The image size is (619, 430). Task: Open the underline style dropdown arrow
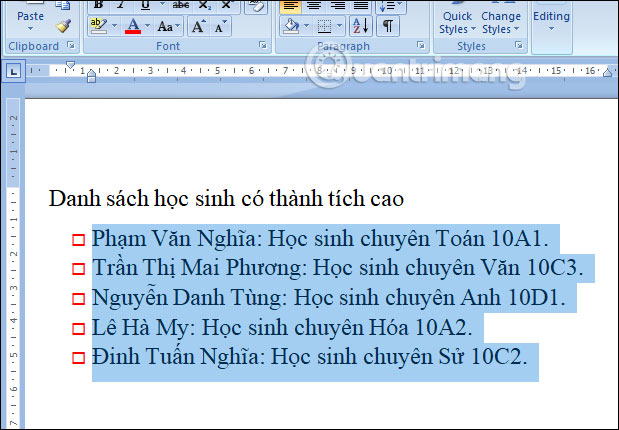(162, 5)
